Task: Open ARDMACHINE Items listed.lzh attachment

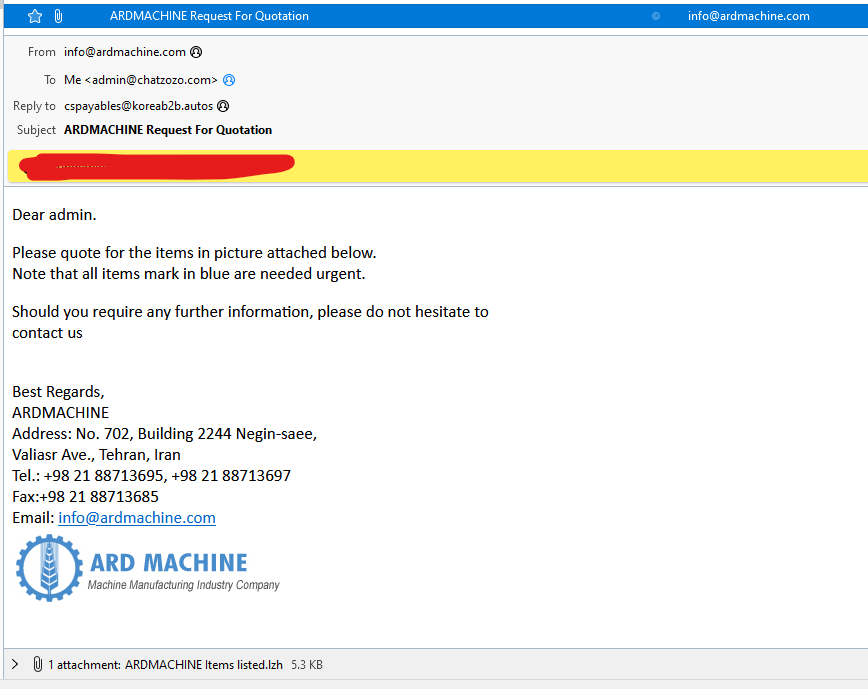Action: (203, 664)
